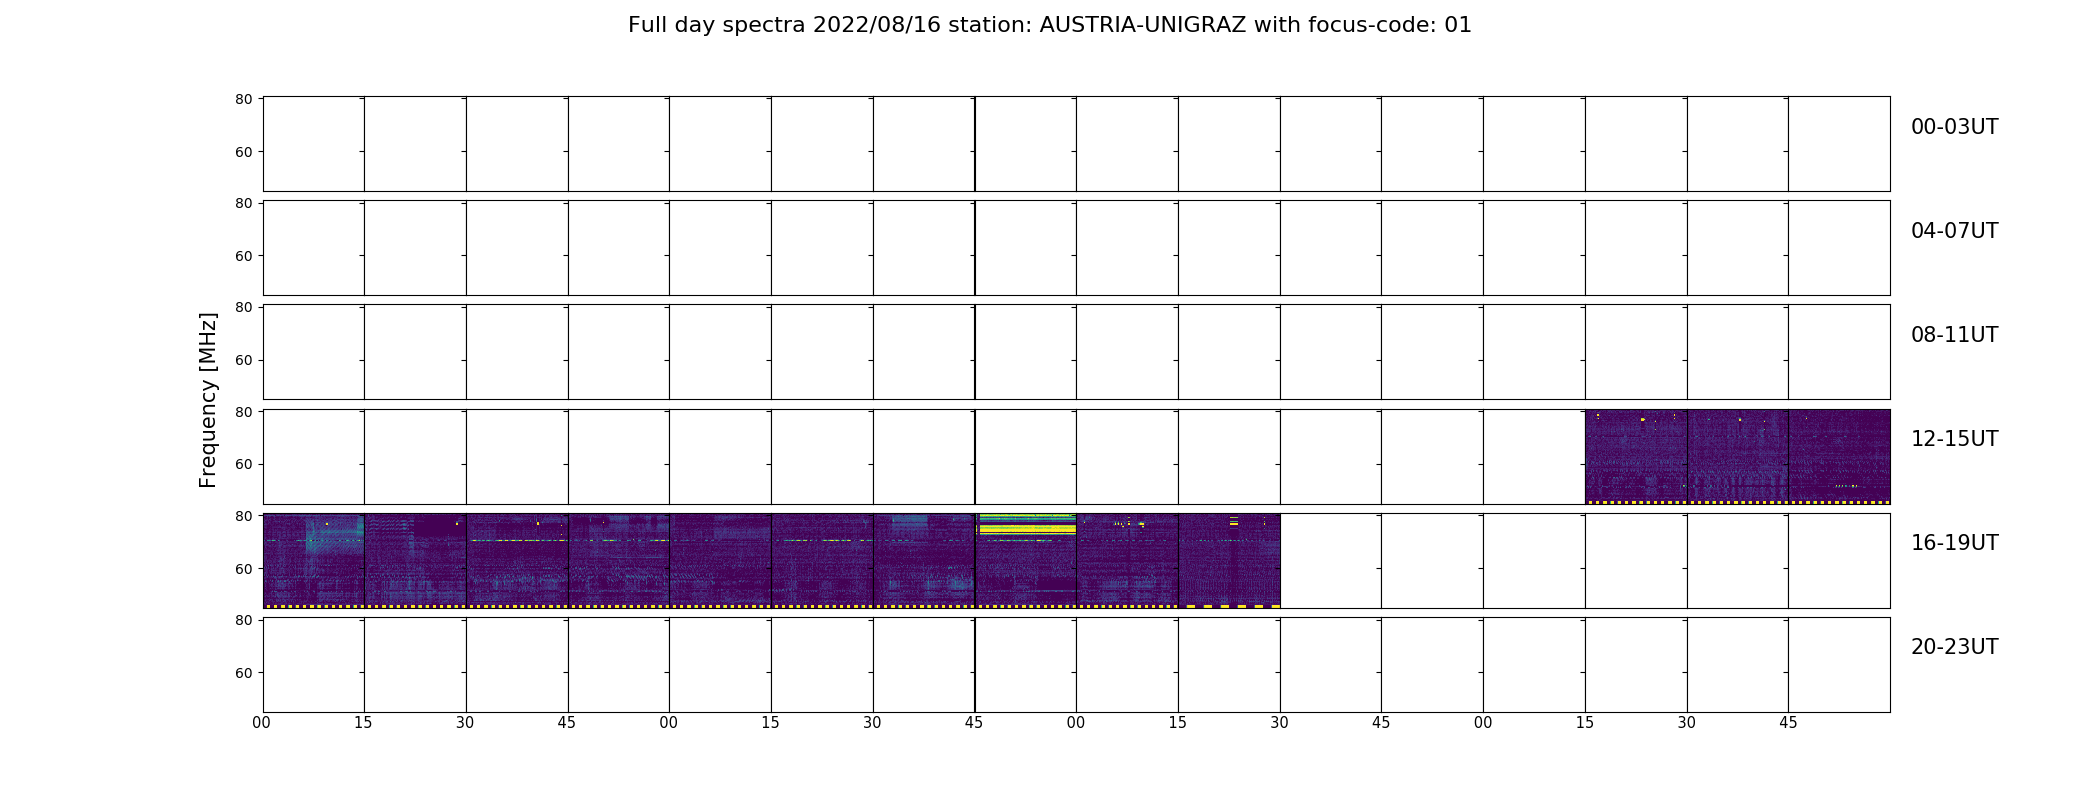Select the "20-23UT" row label
The width and height of the screenshot is (2100, 800).
pyautogui.click(x=1954, y=647)
